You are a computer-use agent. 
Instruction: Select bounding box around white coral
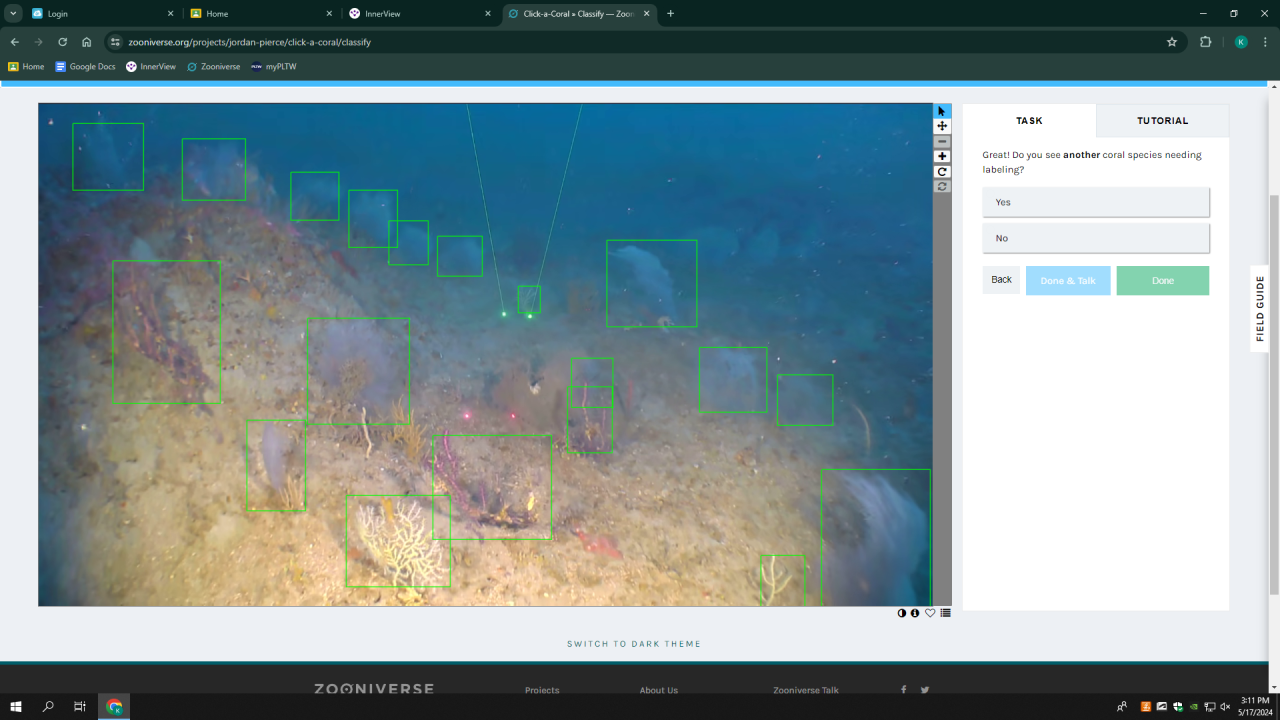[398, 541]
